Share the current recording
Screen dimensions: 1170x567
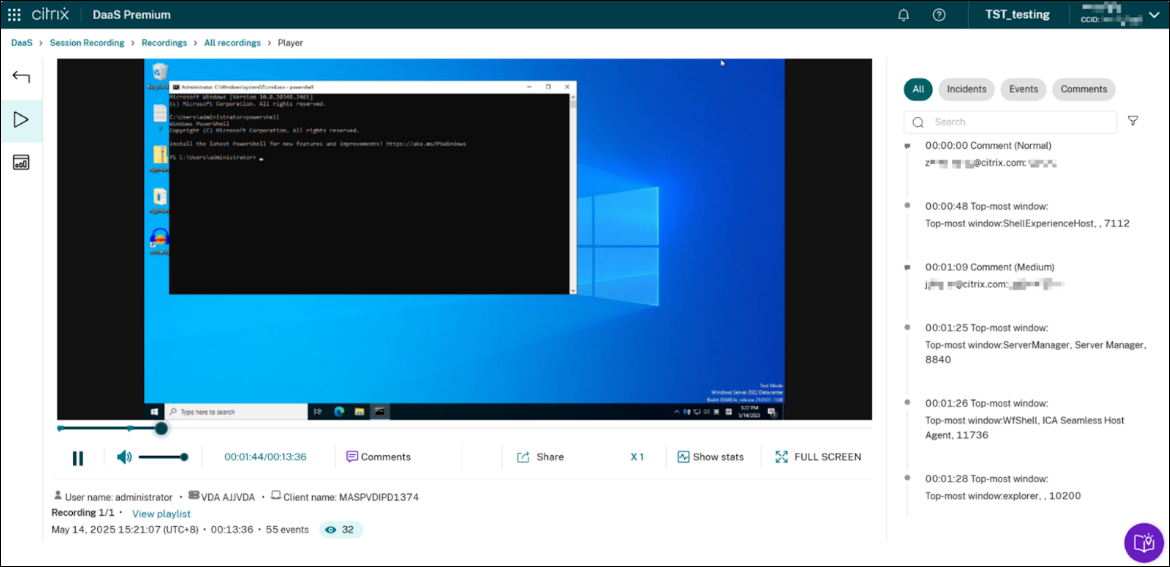[x=540, y=457]
